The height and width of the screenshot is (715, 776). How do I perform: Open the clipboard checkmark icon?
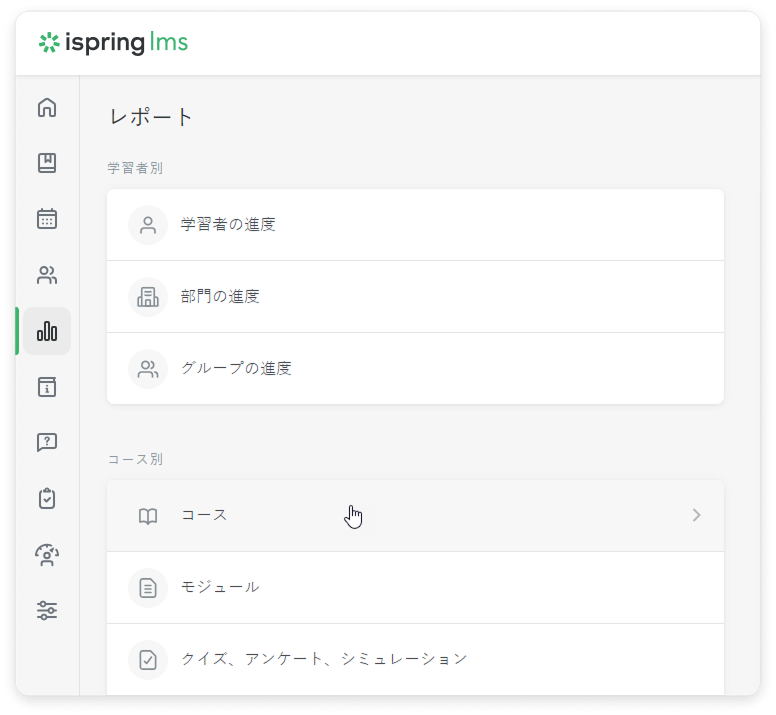pyautogui.click(x=47, y=498)
